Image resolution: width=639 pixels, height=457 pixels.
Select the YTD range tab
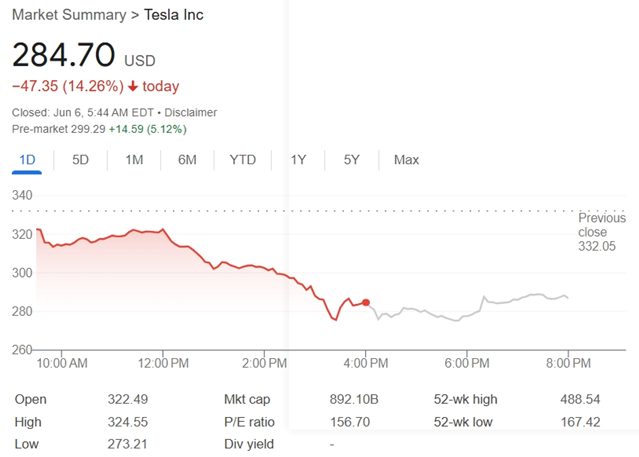click(x=242, y=160)
